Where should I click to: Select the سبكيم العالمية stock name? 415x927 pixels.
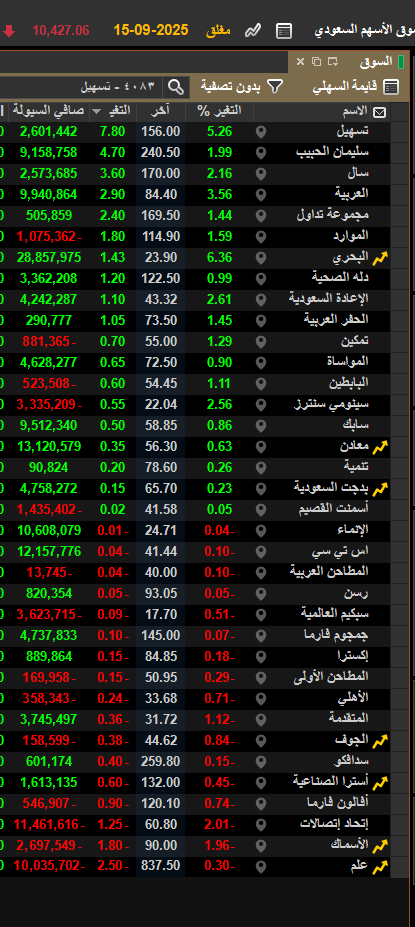(x=335, y=614)
